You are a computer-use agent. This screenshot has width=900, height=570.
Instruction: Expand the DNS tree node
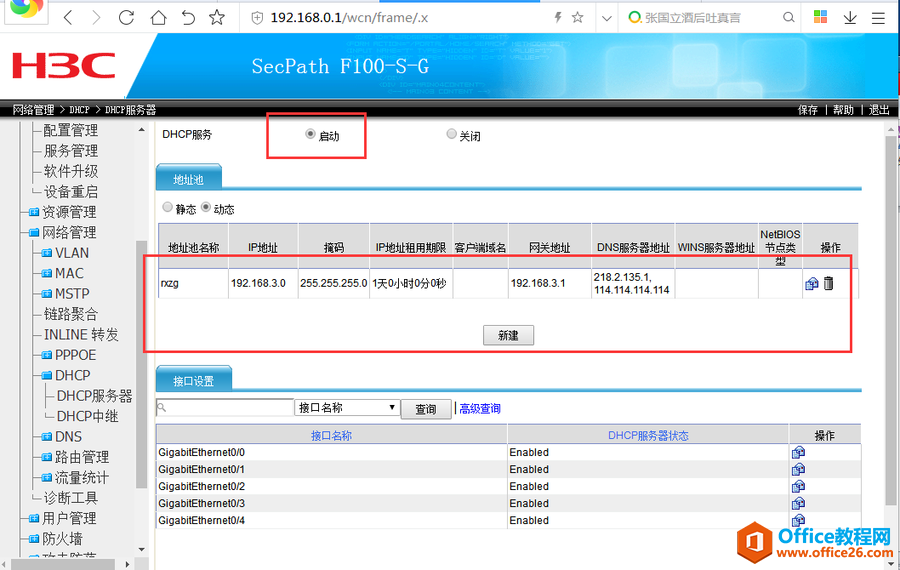coord(47,437)
